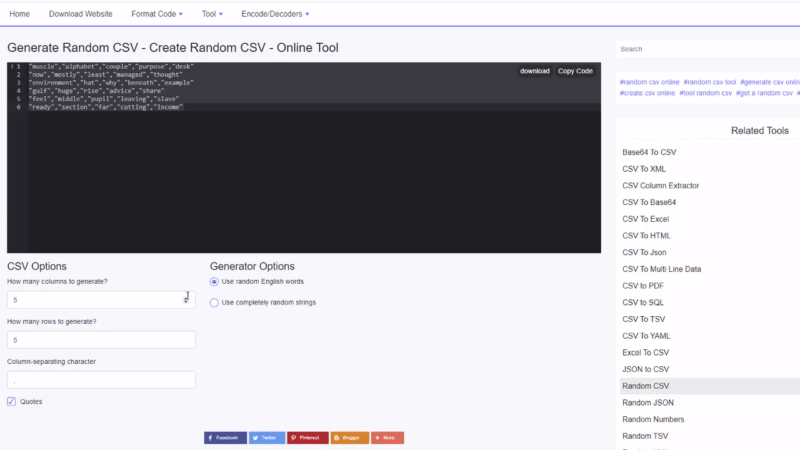
Task: Share page via Facebook button
Action: click(225, 438)
